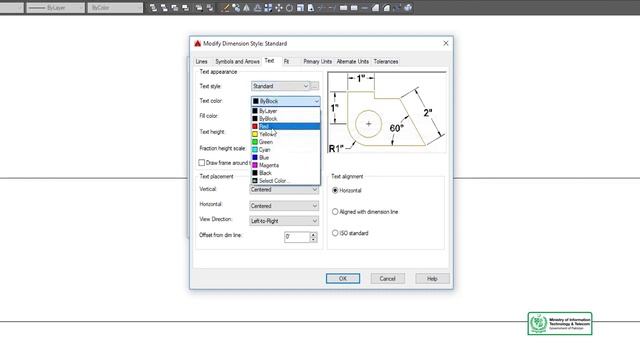
Task: Select the Chamfer tool
Action: 376,8
